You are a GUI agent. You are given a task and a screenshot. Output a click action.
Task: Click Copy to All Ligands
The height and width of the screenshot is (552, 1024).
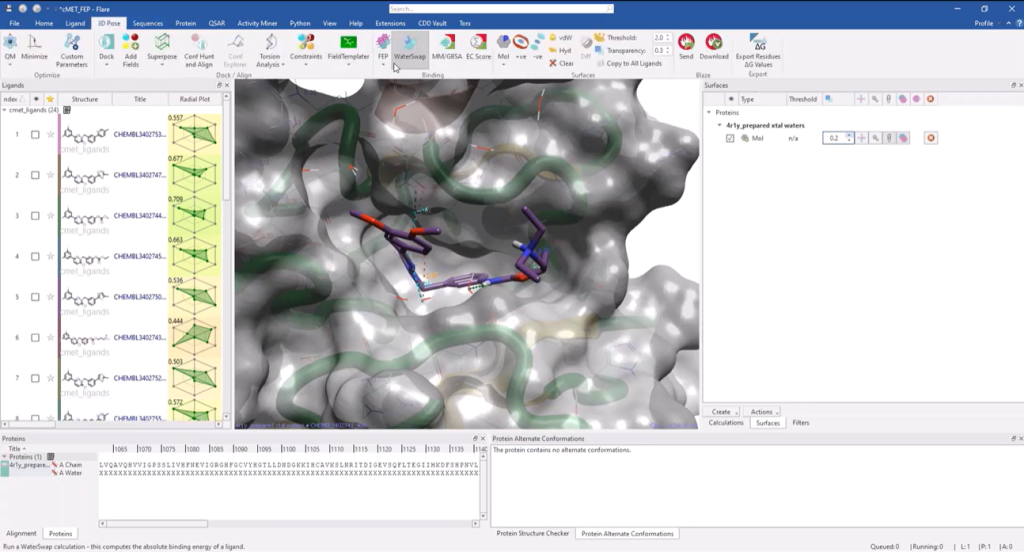click(x=628, y=63)
